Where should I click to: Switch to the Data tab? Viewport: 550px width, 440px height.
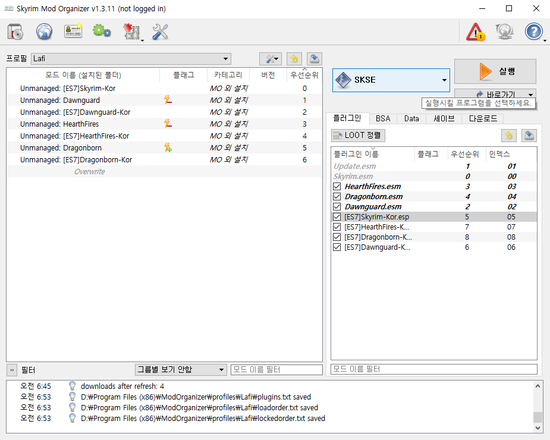[x=411, y=119]
